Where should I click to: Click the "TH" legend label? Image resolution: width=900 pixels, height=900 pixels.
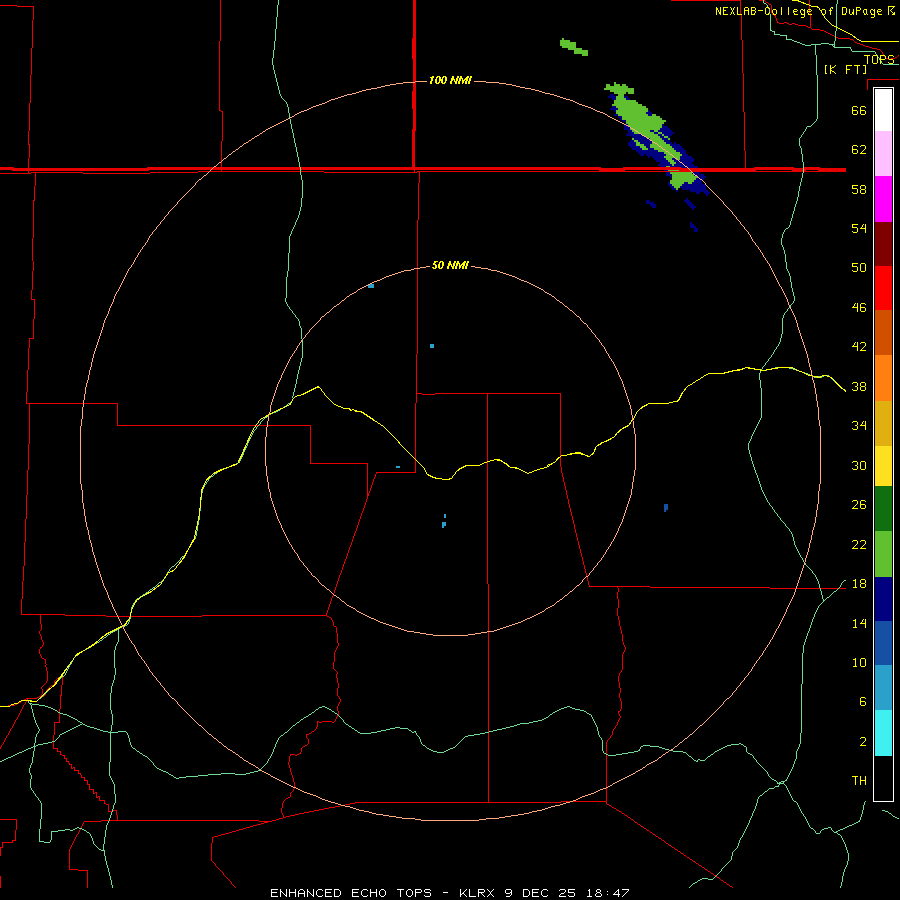(859, 781)
